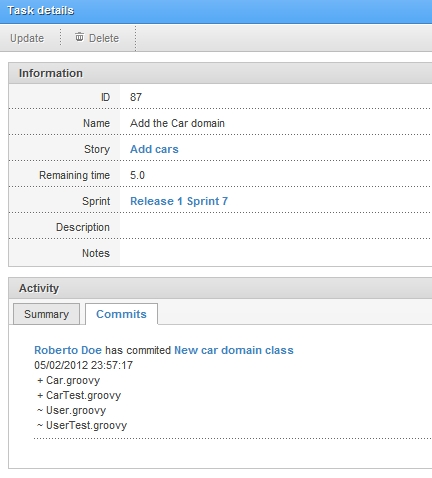
Task: Open the New car domain class commit
Action: tap(234, 350)
